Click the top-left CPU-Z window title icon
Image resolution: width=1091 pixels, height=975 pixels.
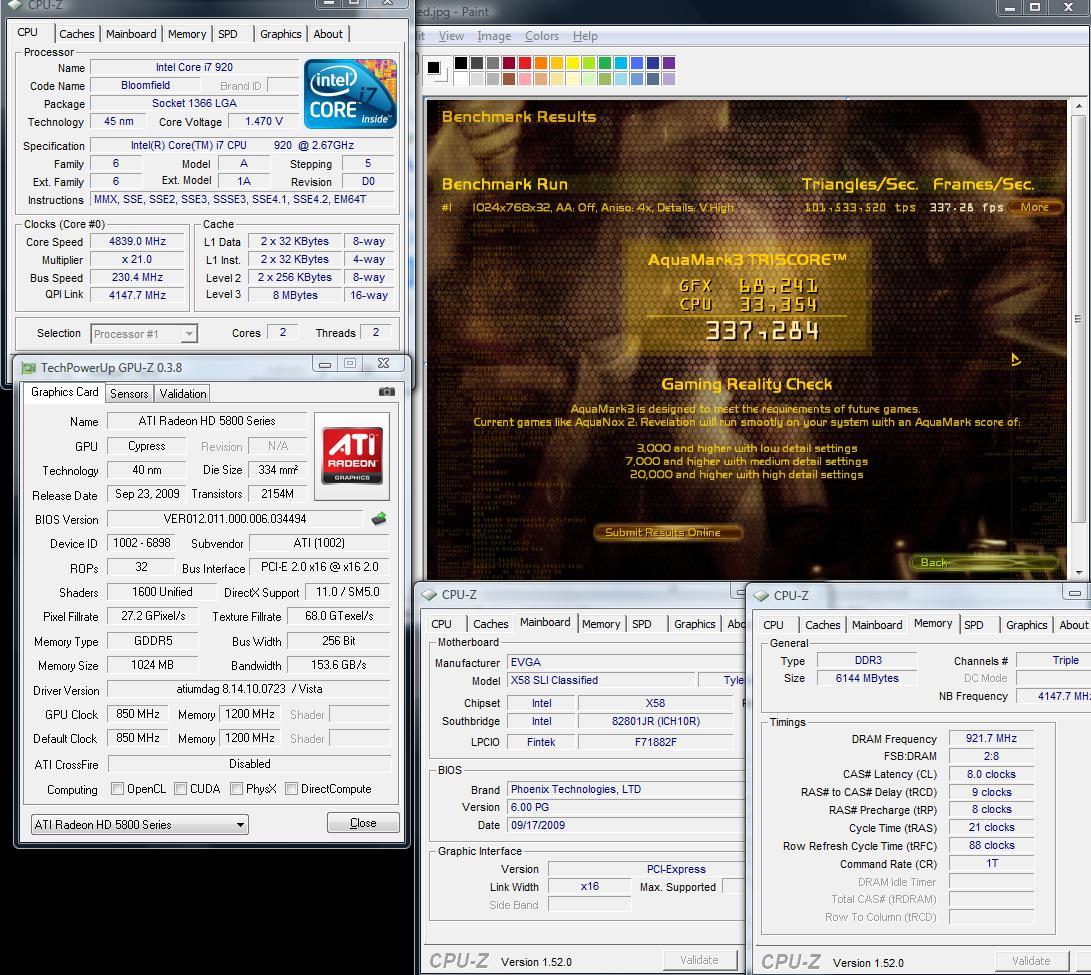tap(15, 4)
